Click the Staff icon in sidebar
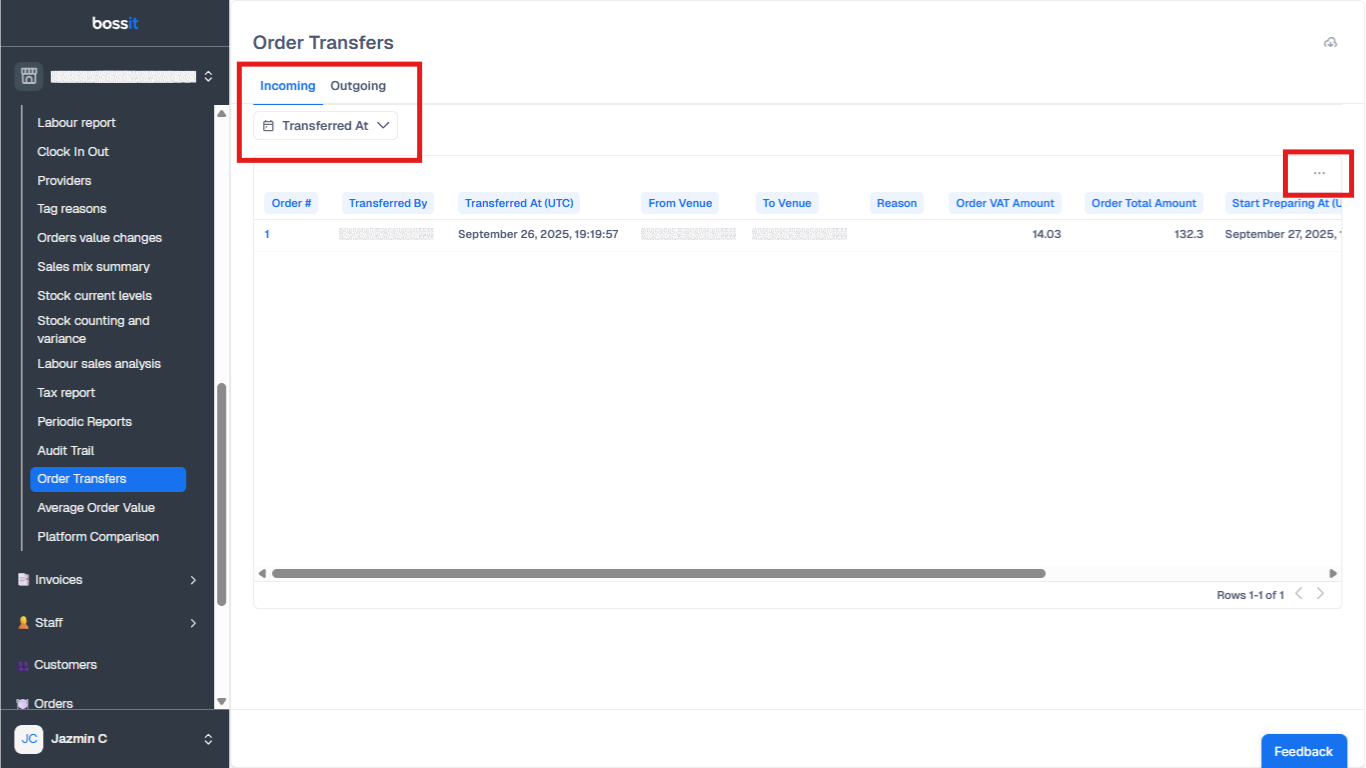1366x768 pixels. click(x=23, y=623)
